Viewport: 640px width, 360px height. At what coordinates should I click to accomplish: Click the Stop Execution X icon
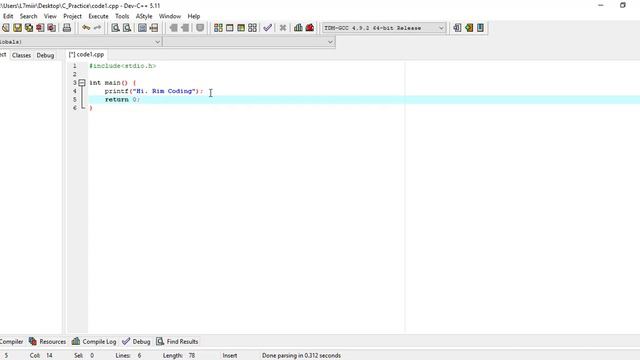(x=282, y=28)
